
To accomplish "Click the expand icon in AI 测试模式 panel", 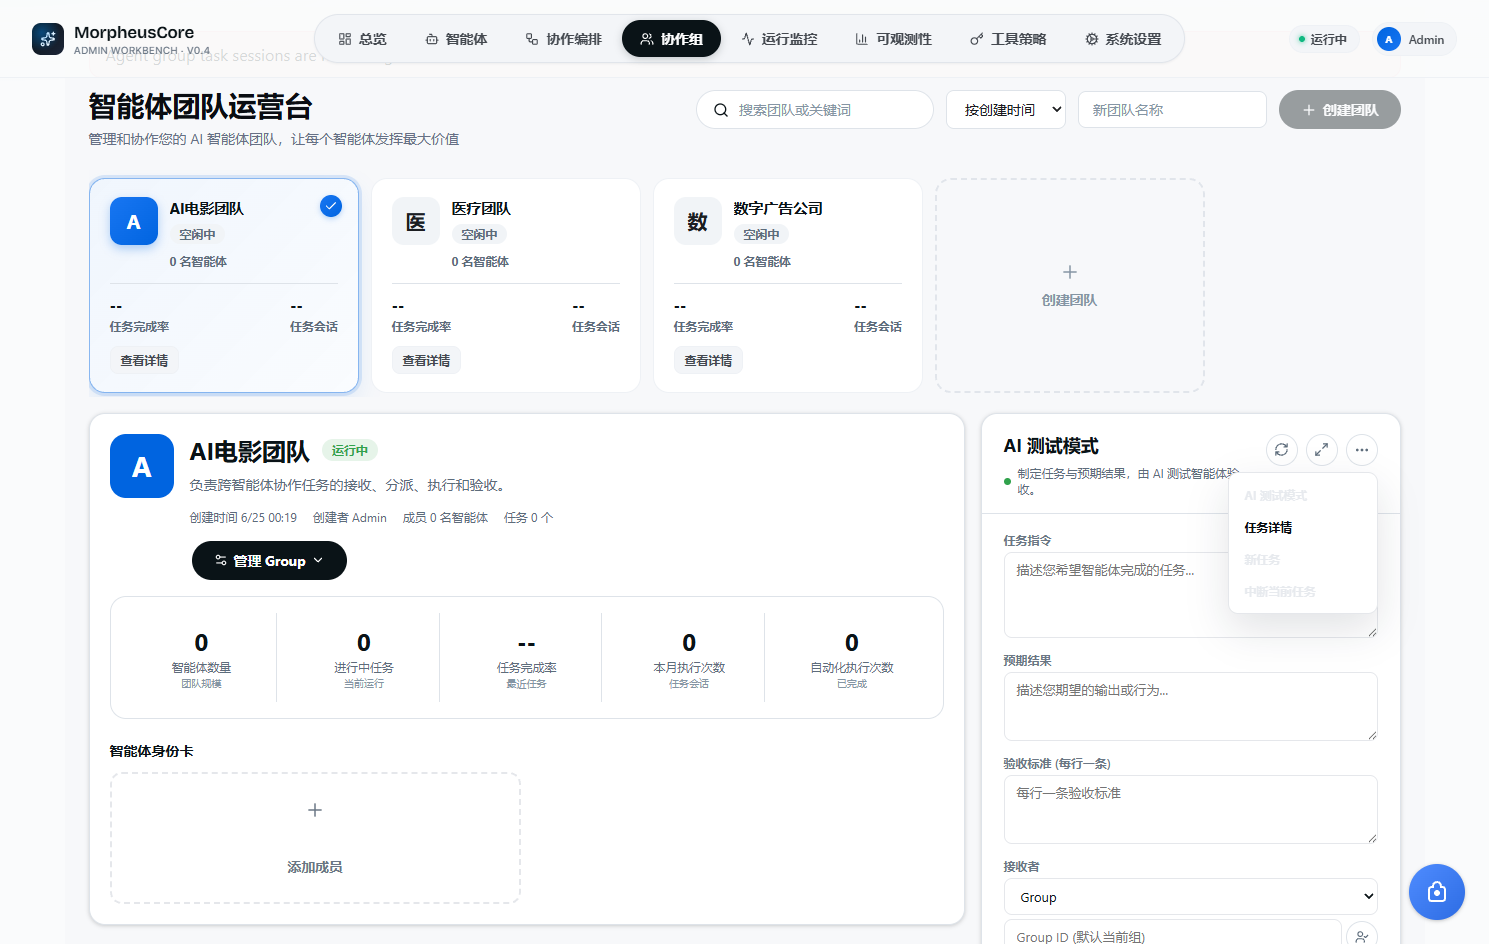I will click(x=1322, y=450).
